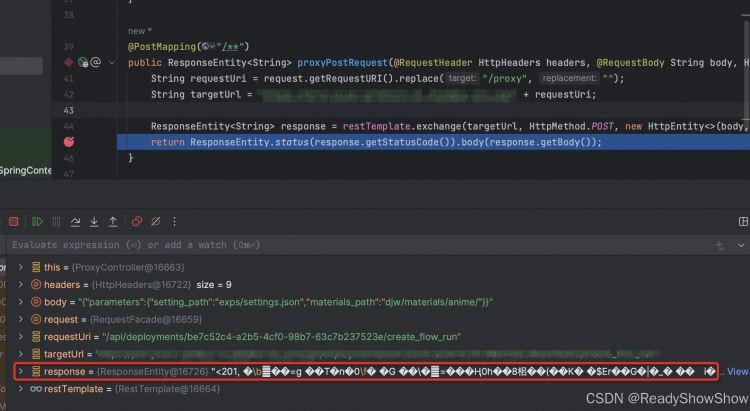Screen dimensions: 750x411
Task: Step over the current line
Action: [x=75, y=222]
